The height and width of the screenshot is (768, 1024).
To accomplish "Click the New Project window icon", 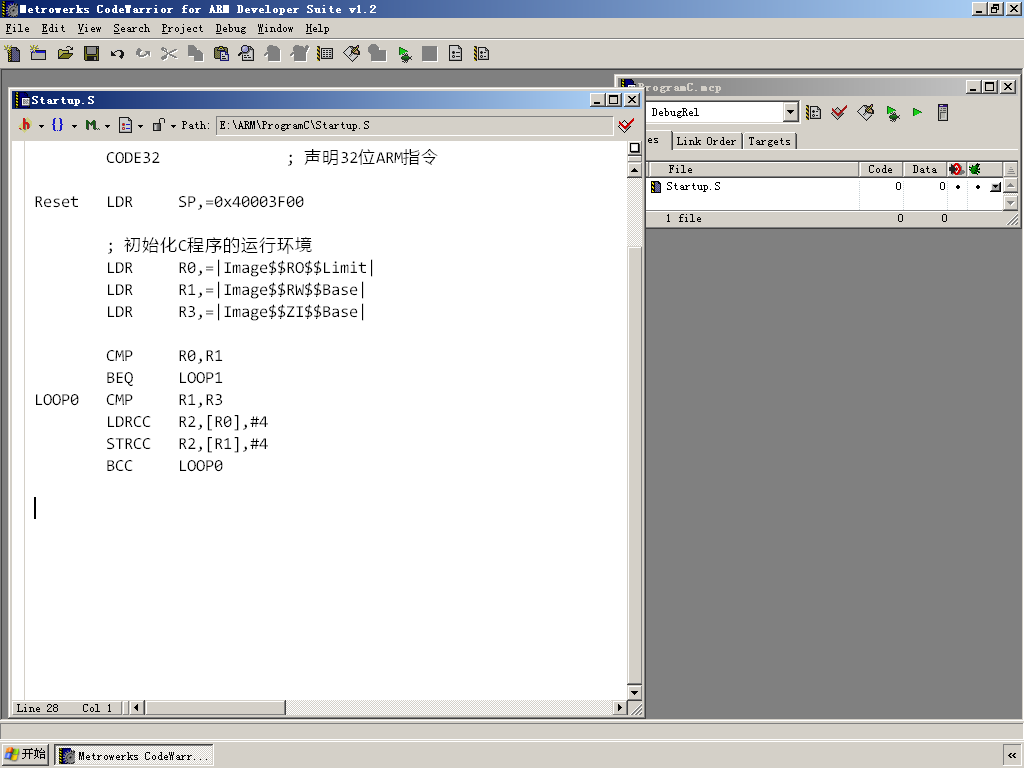I will 39,54.
